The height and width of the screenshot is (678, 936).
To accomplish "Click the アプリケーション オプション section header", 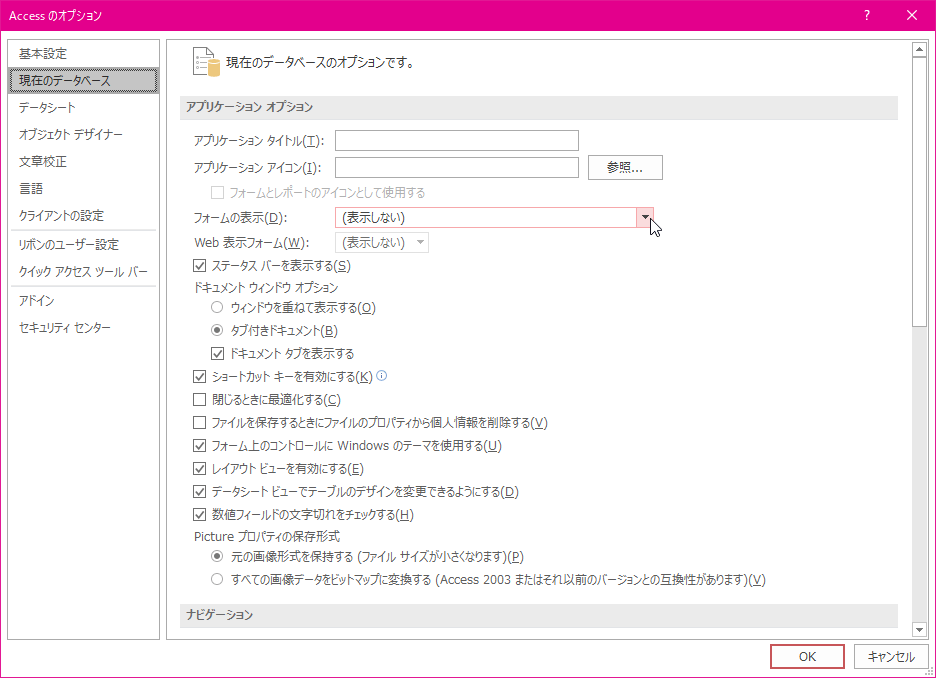I will 538,107.
